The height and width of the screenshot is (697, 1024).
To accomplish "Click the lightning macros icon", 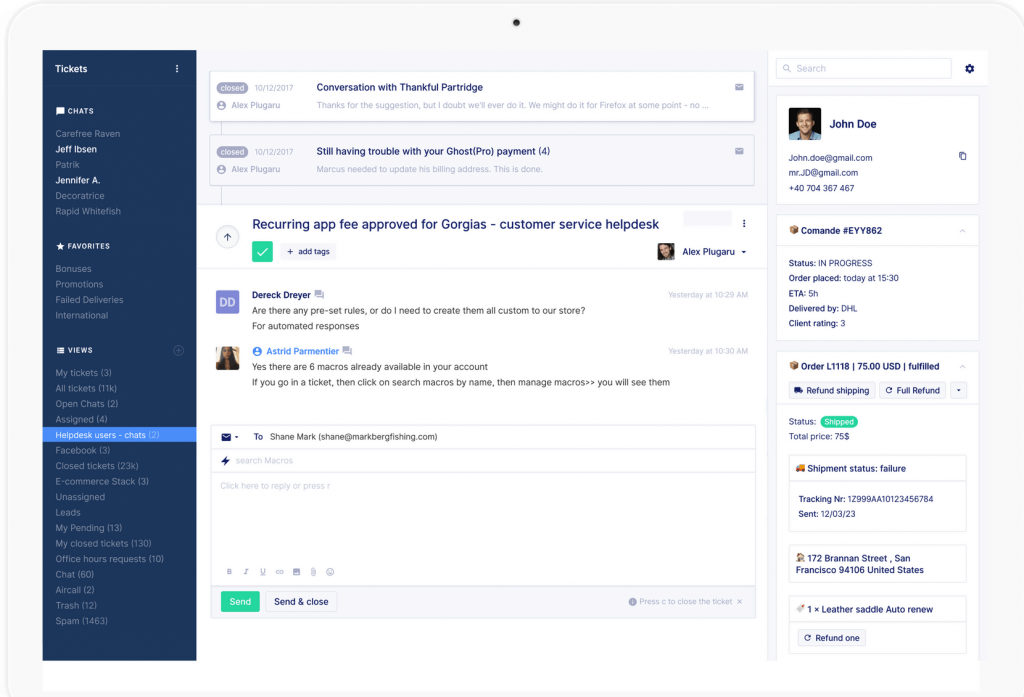I will coord(225,461).
